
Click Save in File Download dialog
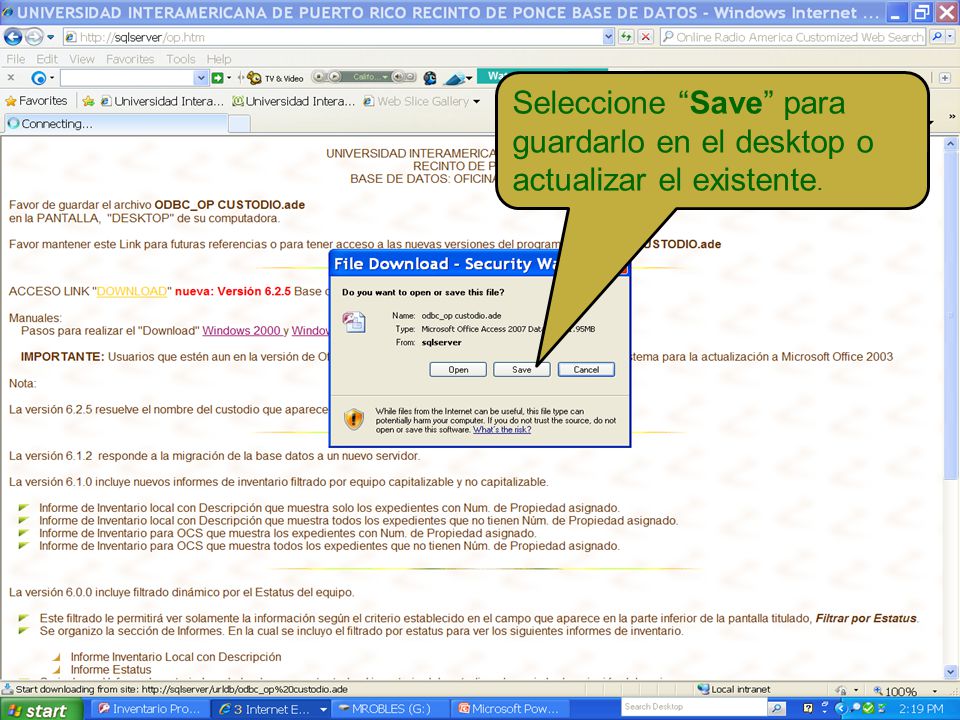pyautogui.click(x=522, y=369)
